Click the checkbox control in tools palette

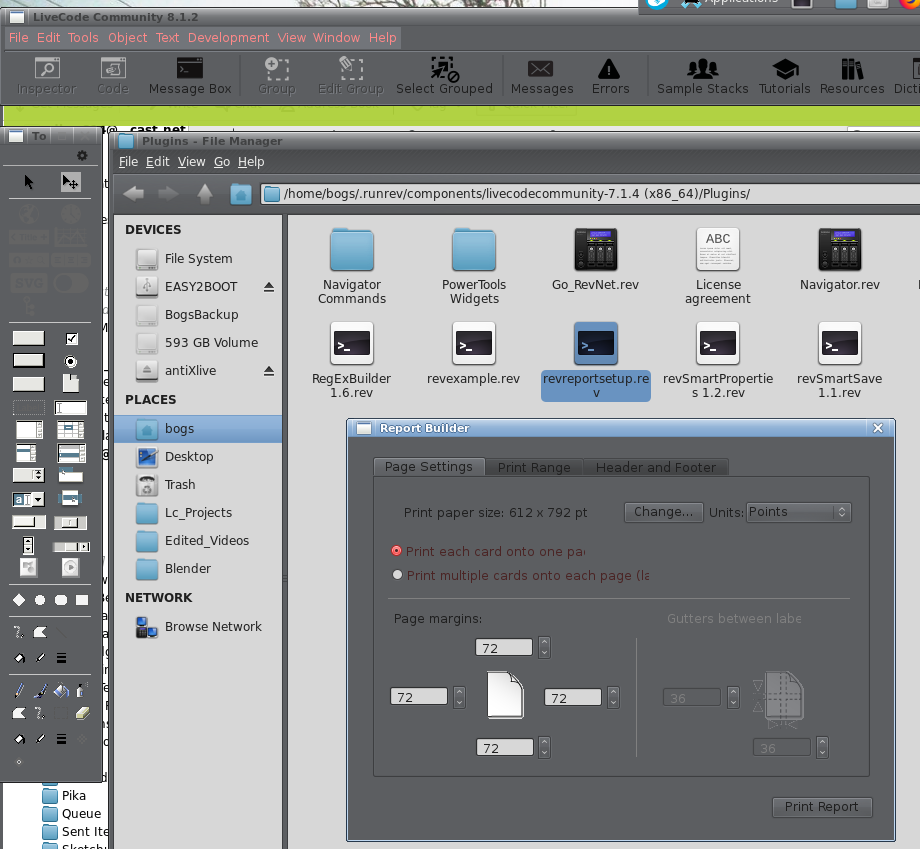pos(71,339)
